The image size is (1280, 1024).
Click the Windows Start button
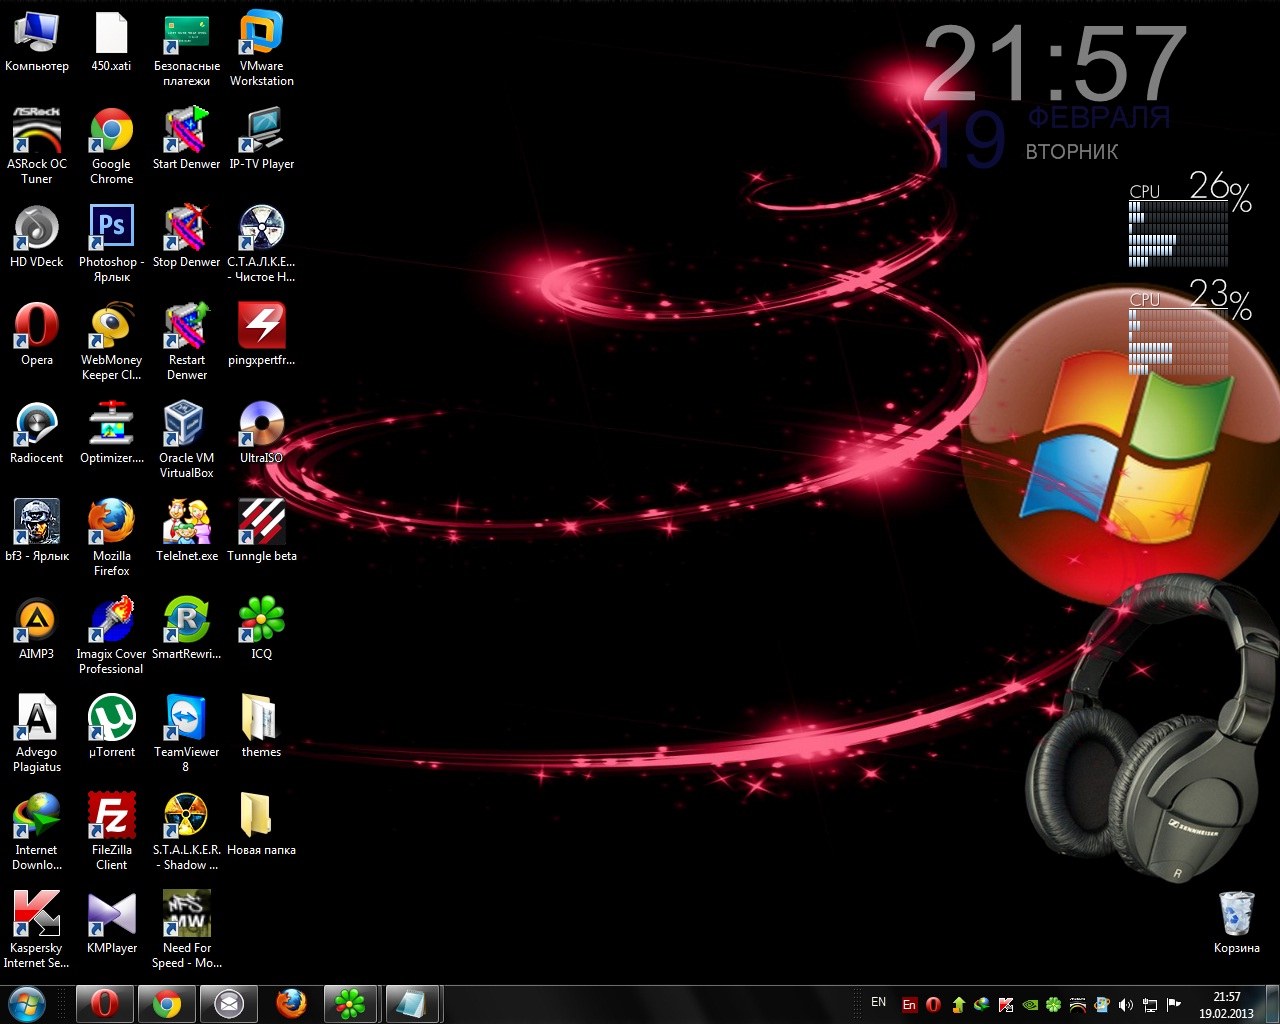pyautogui.click(x=27, y=1003)
